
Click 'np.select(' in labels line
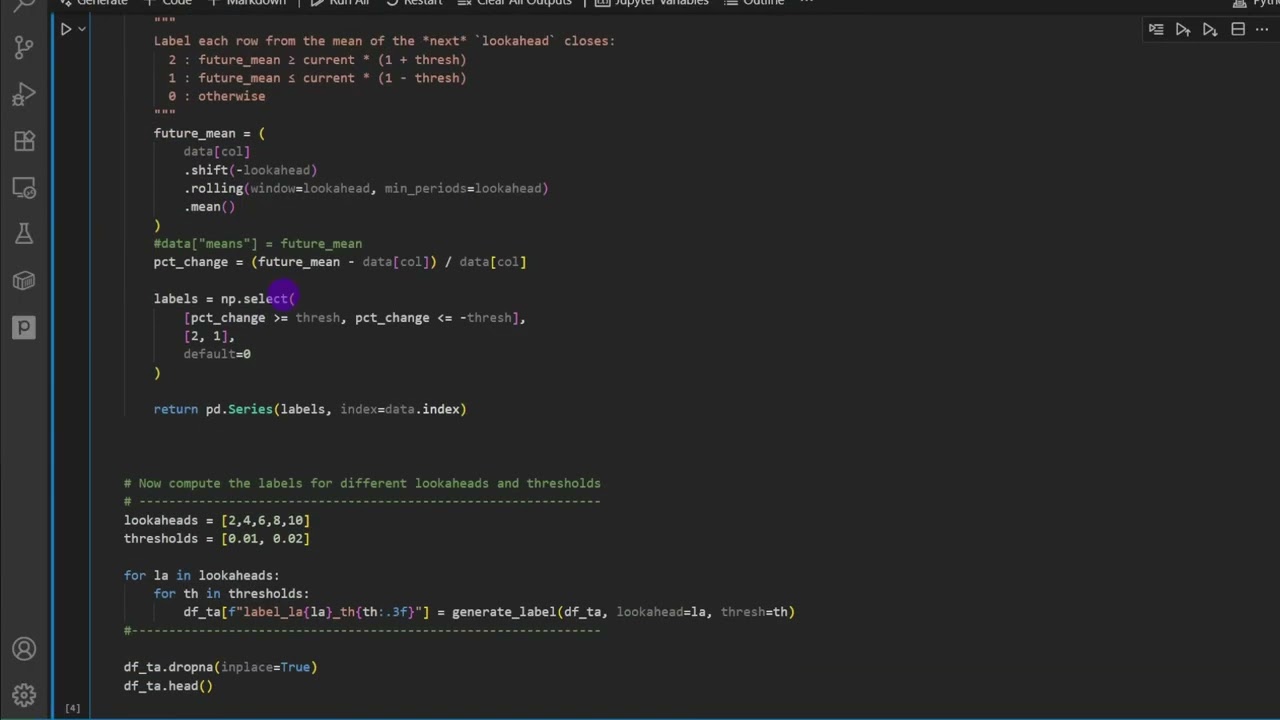pos(258,299)
